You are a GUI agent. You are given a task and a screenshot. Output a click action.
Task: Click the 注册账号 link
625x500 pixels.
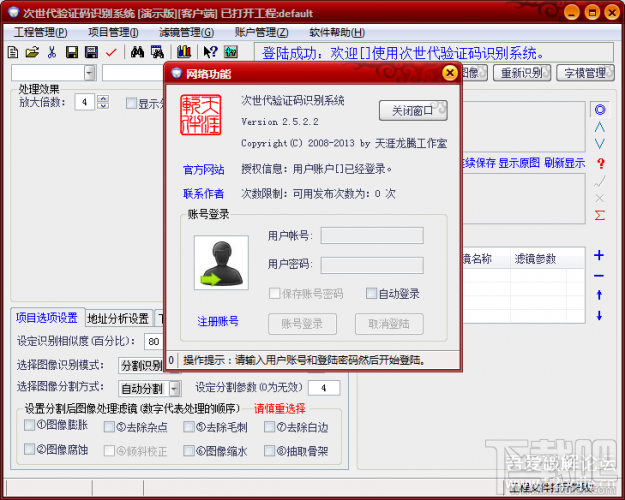point(218,321)
